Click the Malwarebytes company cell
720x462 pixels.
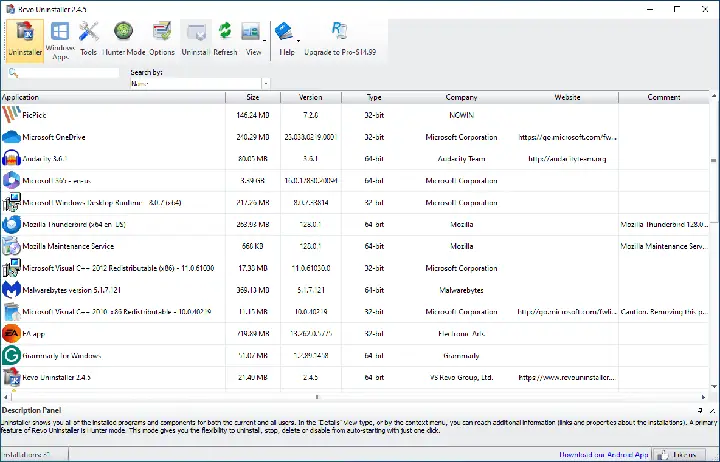click(x=461, y=290)
